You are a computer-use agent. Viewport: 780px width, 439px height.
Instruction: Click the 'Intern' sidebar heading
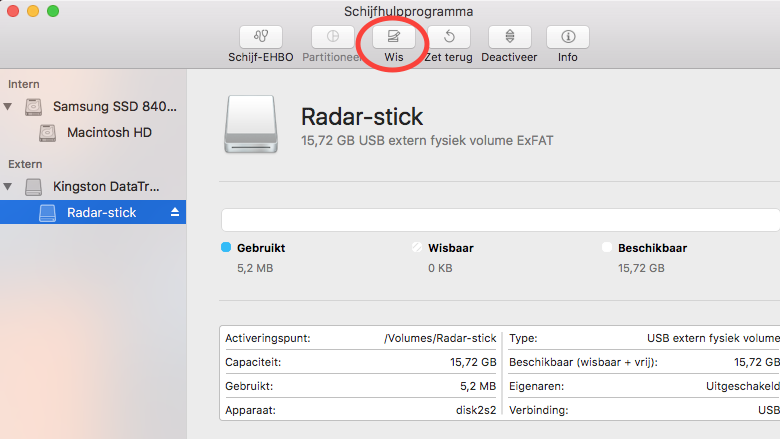[x=23, y=85]
